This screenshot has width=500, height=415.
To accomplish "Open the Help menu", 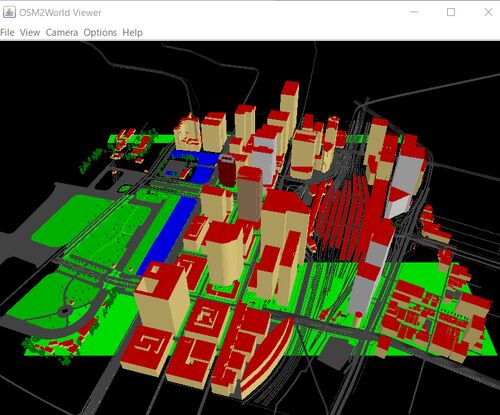I will [x=132, y=32].
